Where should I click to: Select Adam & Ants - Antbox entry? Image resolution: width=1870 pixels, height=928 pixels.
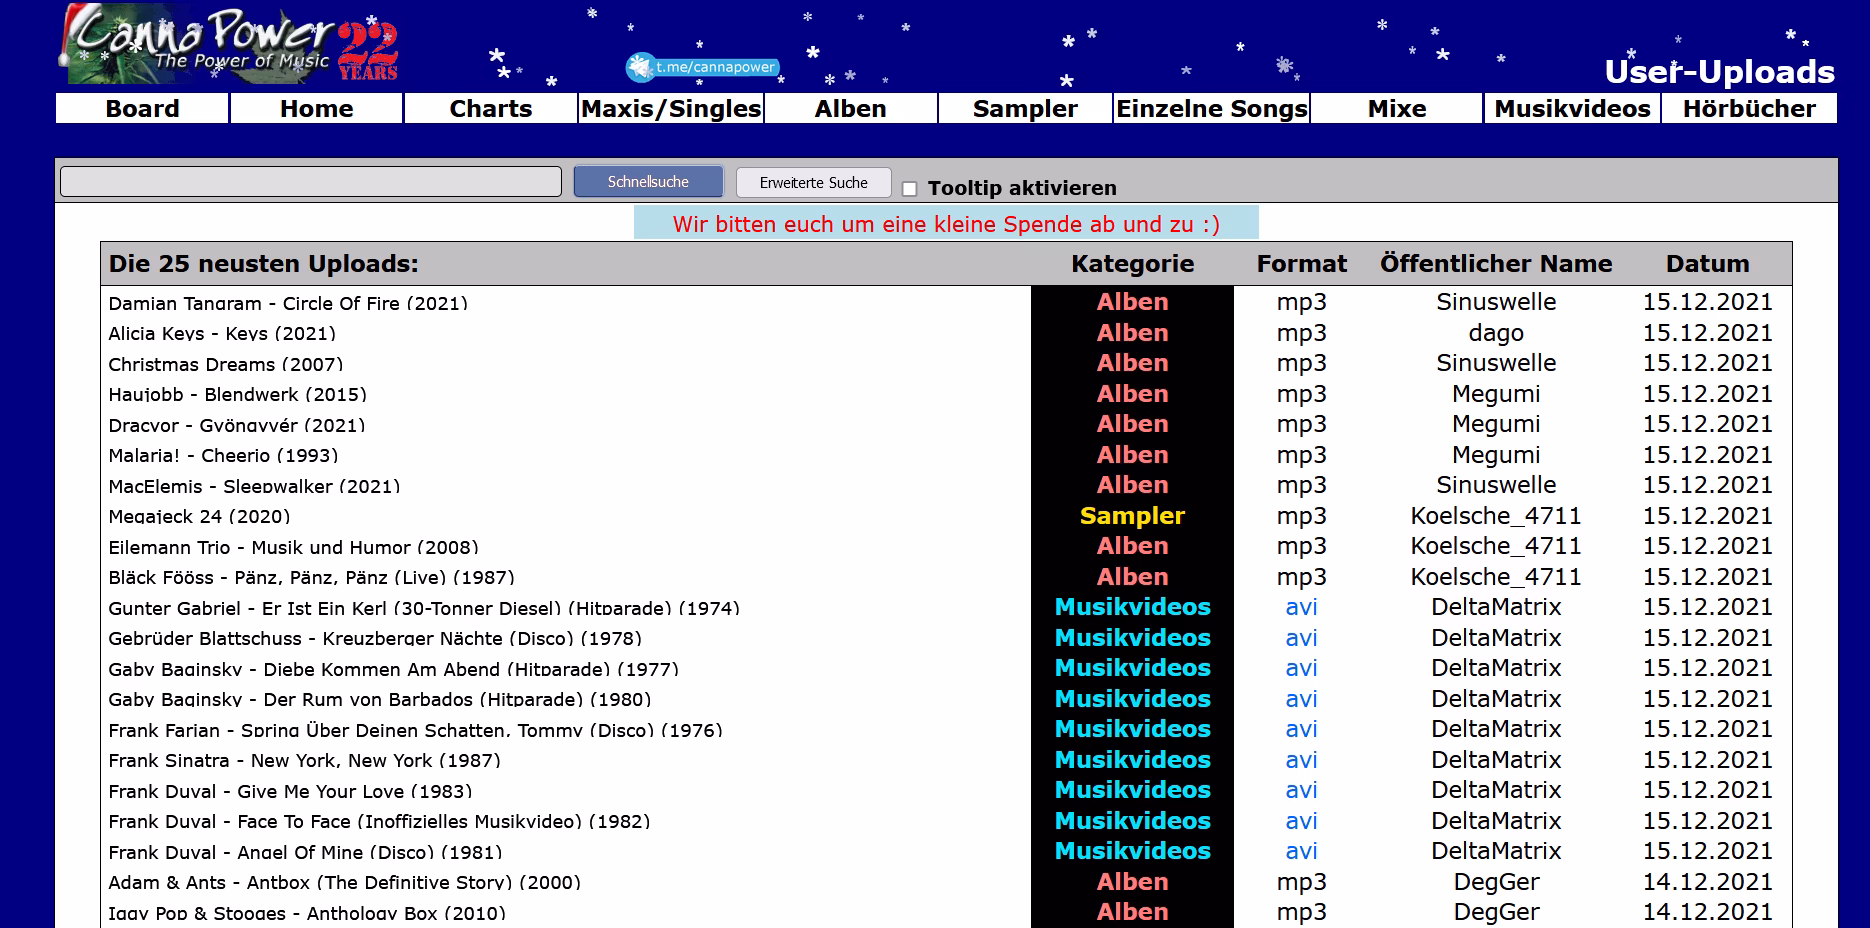click(x=344, y=883)
